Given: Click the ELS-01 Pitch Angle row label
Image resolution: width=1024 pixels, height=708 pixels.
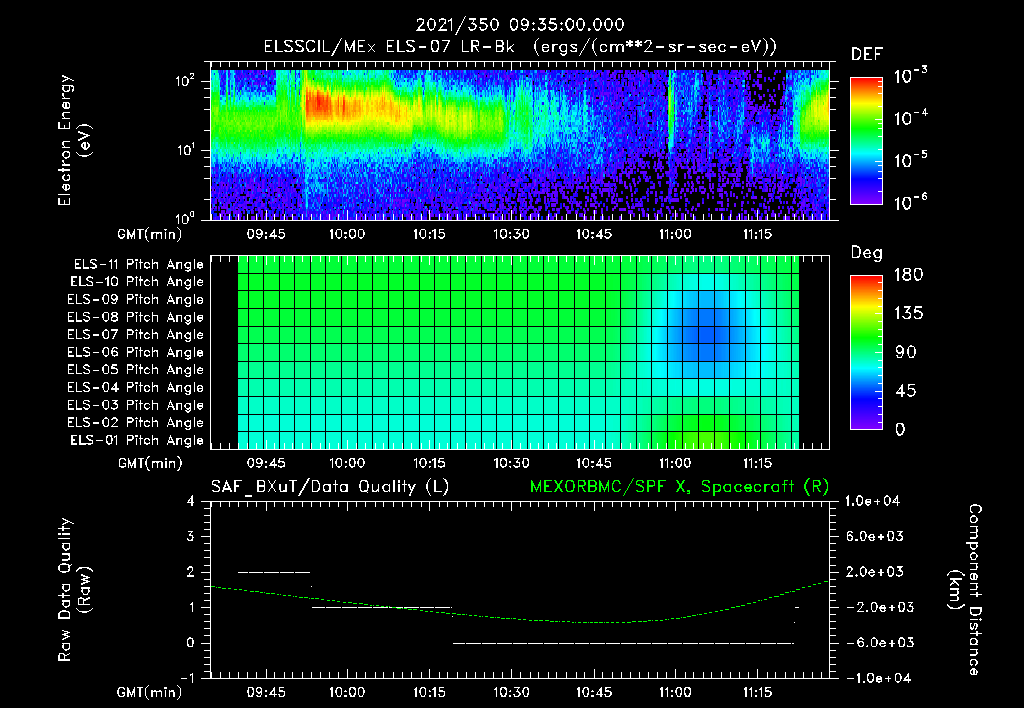Looking at the screenshot, I should 137,440.
